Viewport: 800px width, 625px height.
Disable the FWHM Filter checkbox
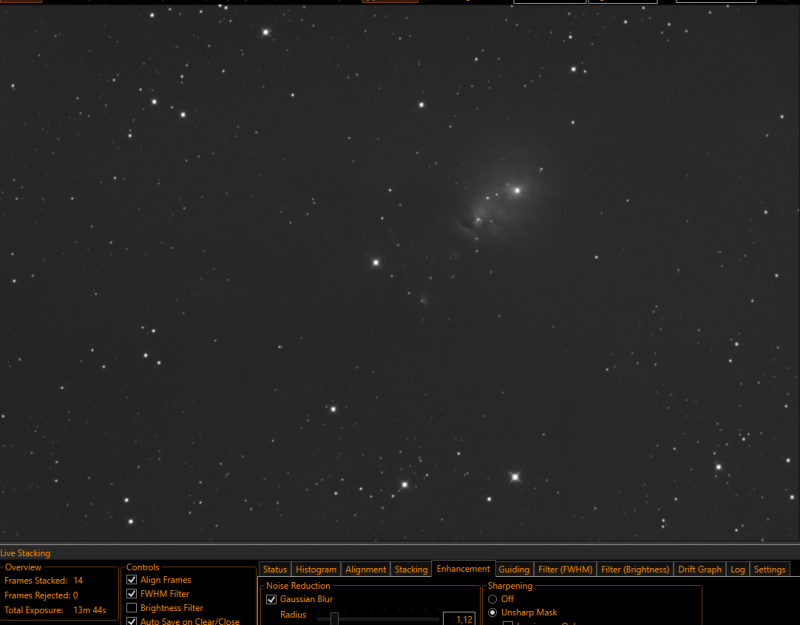pyautogui.click(x=132, y=594)
